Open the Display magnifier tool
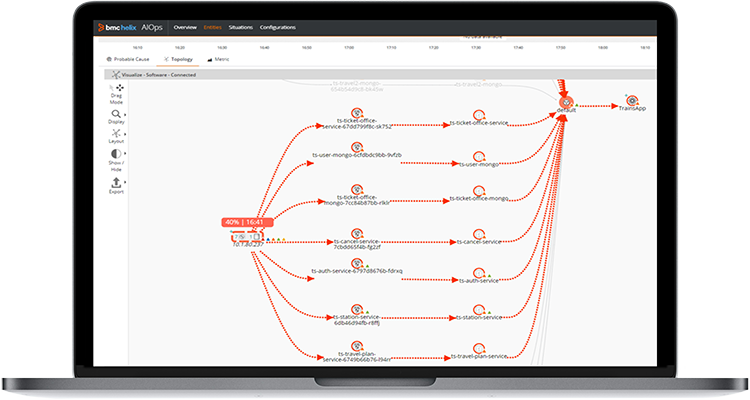 tap(116, 114)
